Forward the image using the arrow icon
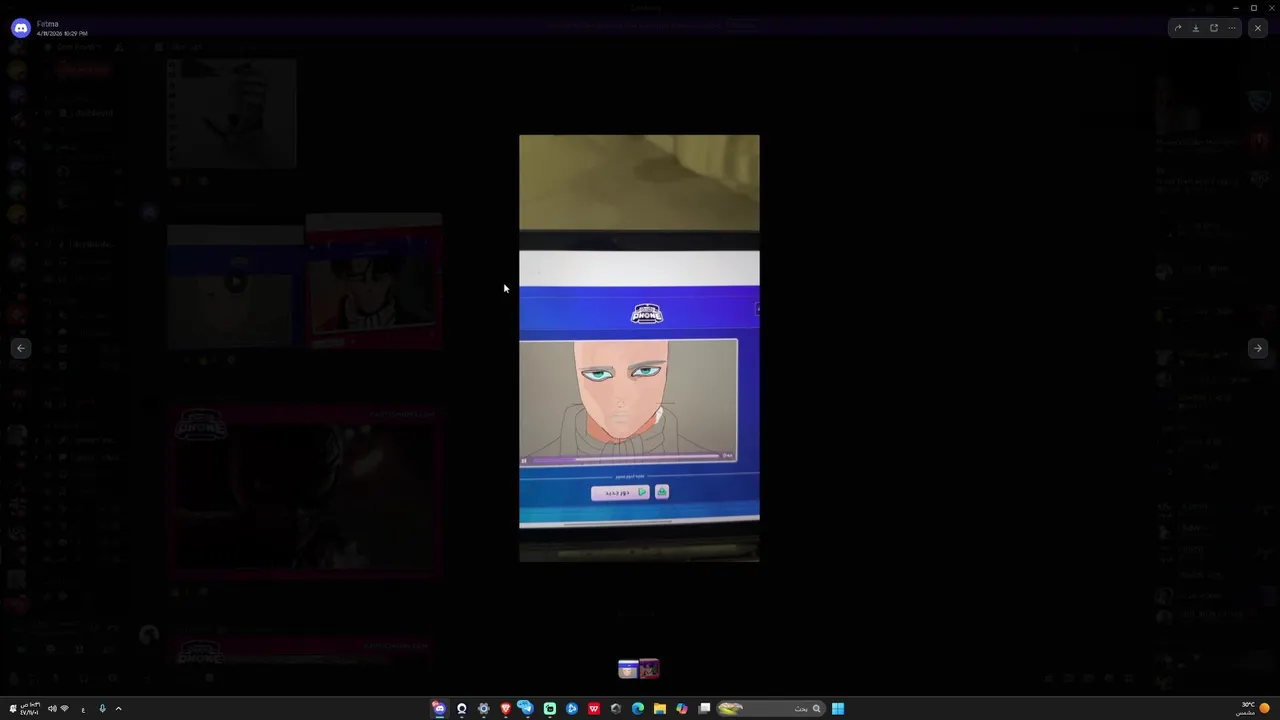 click(x=1178, y=28)
